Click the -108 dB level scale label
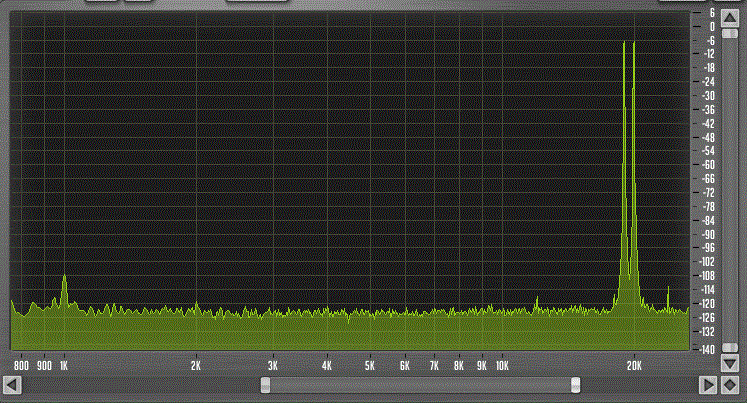Screen dimensions: 747x403 [707, 275]
